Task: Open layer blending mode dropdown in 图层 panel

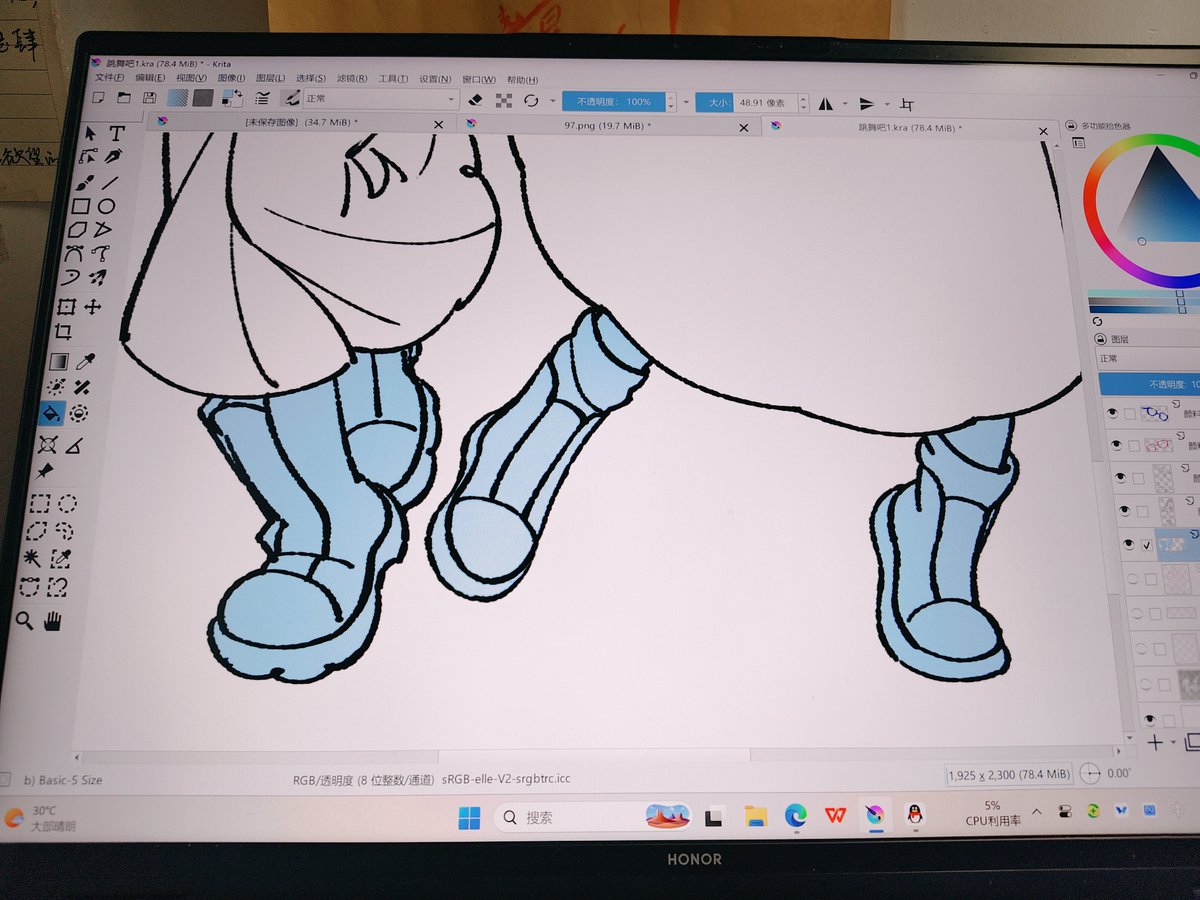Action: point(1148,358)
